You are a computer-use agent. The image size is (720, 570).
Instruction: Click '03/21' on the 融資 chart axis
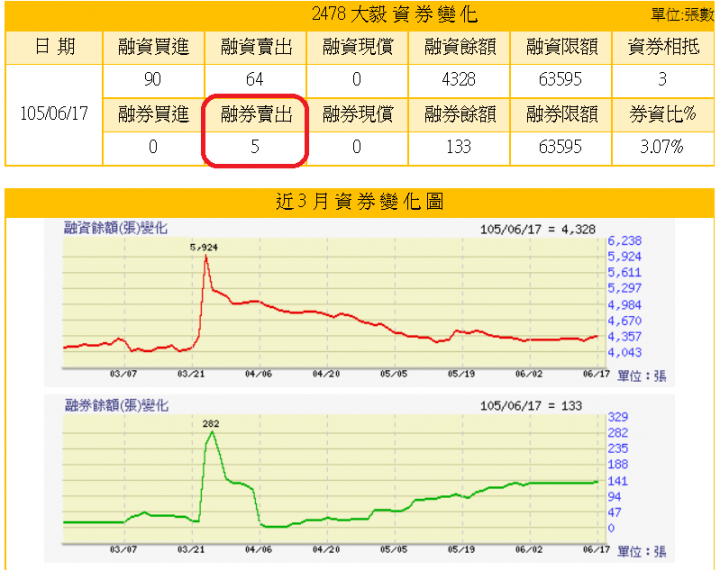point(191,374)
